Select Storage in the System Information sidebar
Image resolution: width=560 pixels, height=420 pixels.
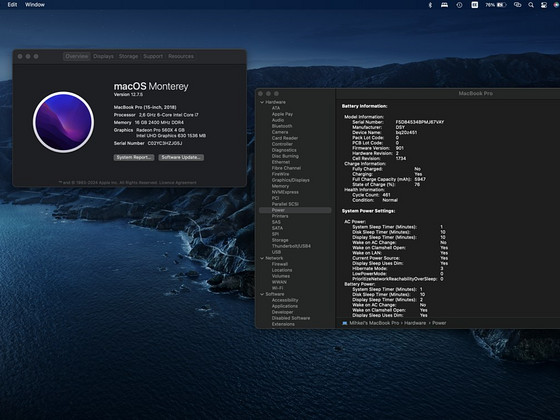[x=280, y=240]
